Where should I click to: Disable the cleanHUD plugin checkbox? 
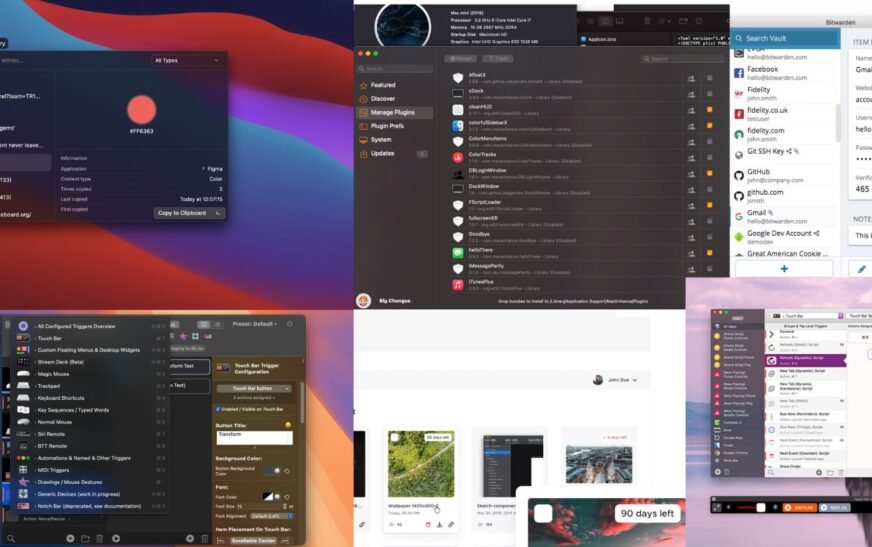tap(710, 110)
